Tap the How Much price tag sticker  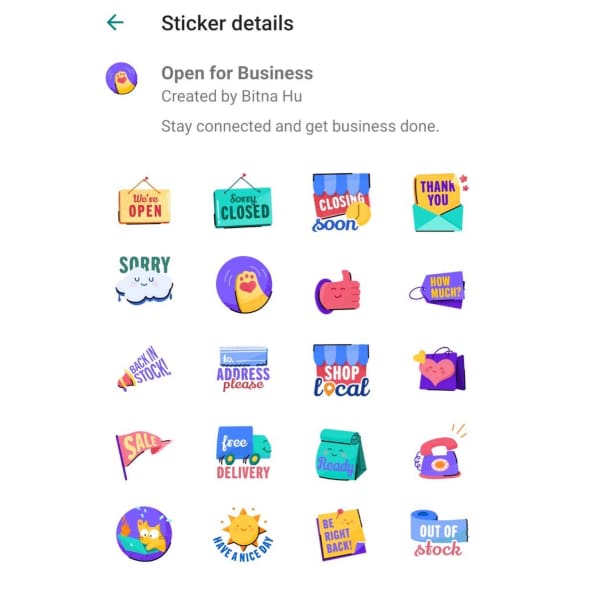[x=437, y=290]
